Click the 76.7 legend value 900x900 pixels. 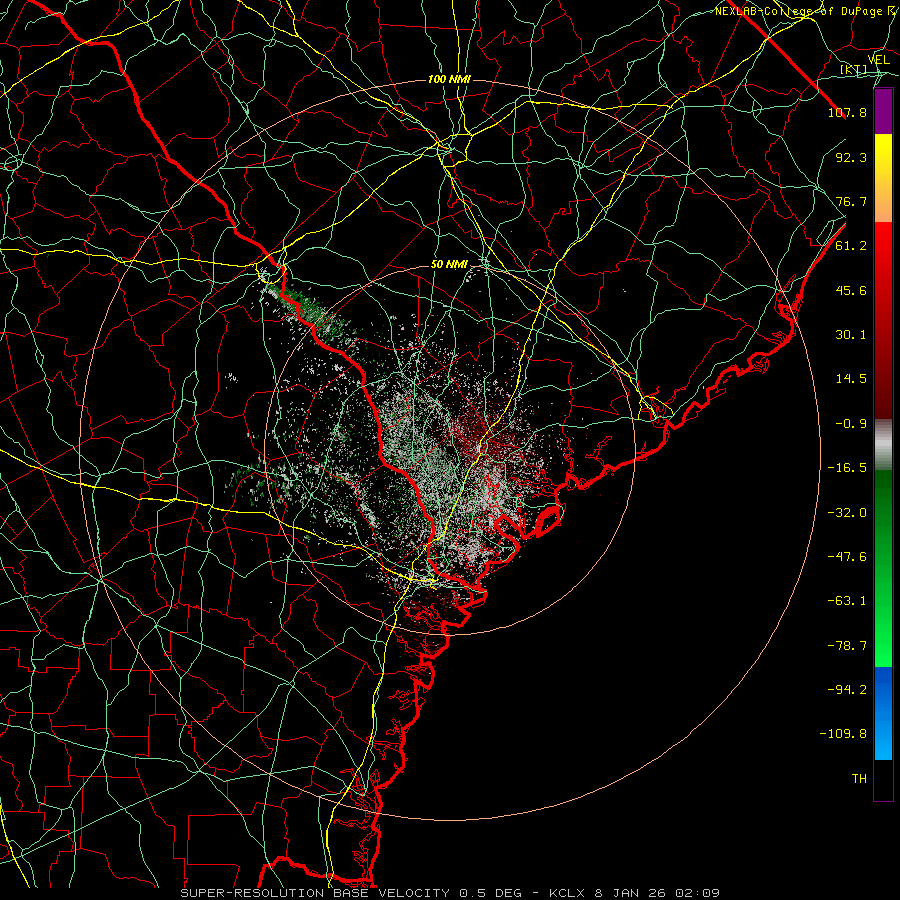(x=851, y=201)
